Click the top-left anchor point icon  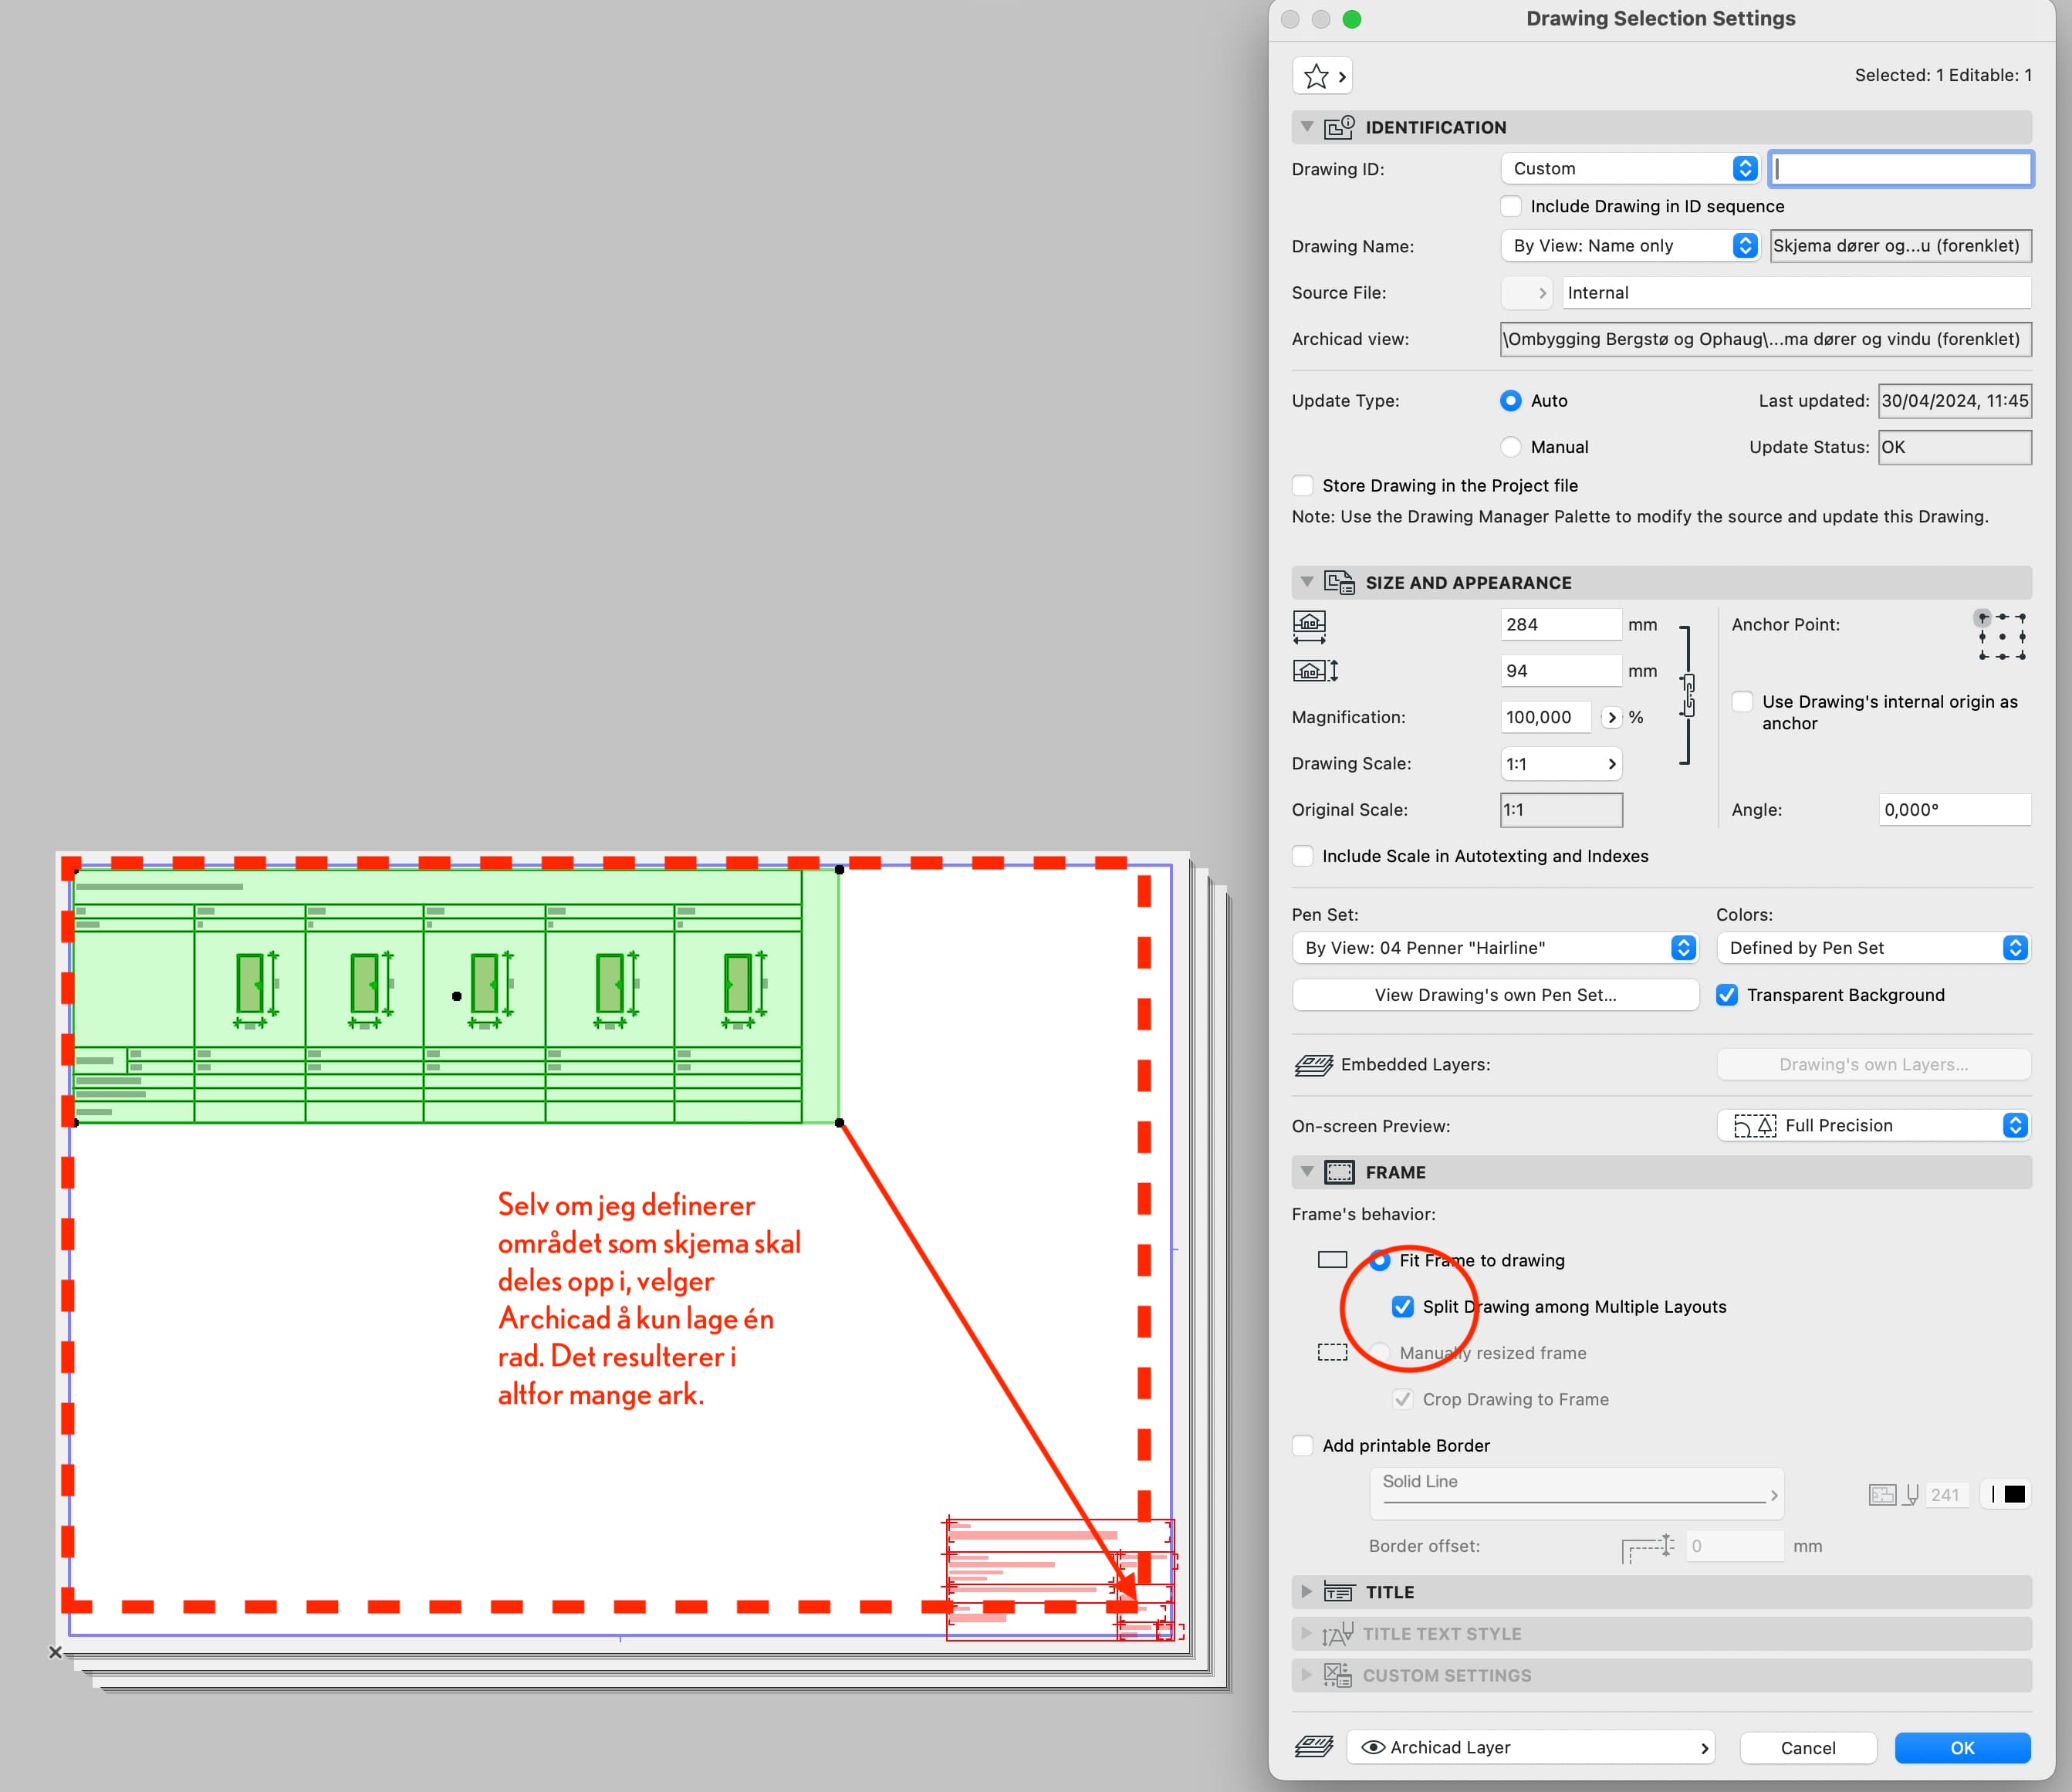pyautogui.click(x=1982, y=618)
